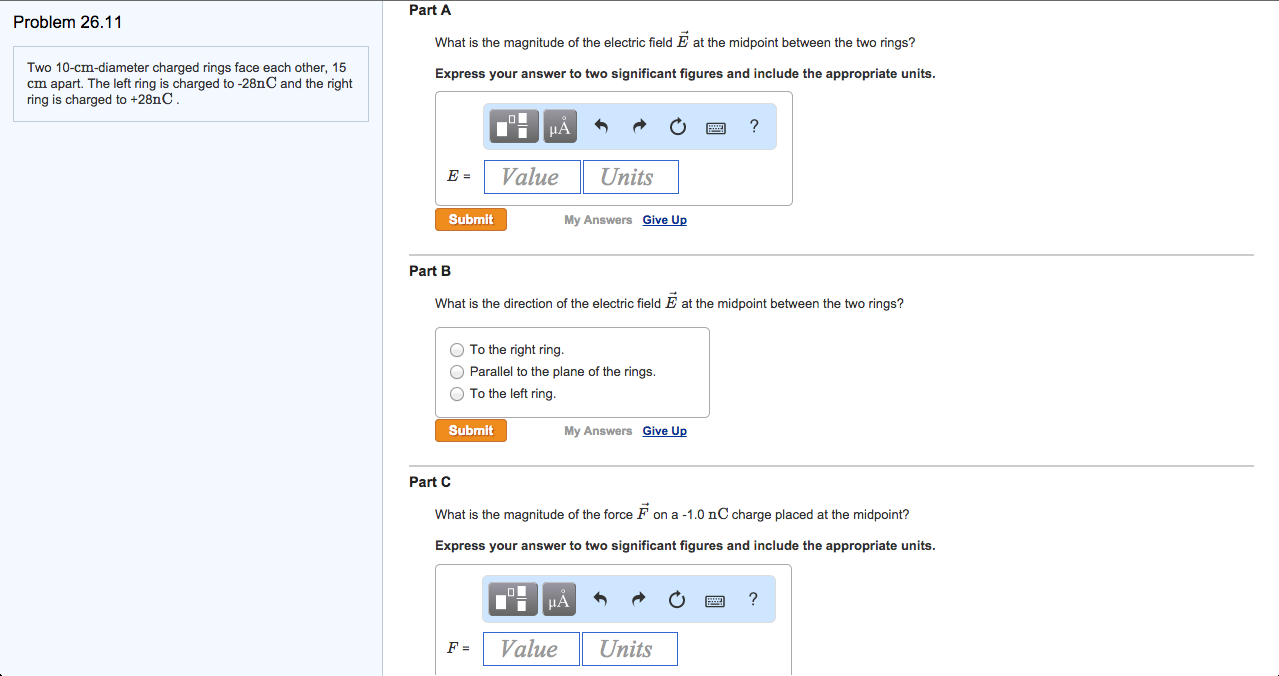Open keyboard shortcuts in Part C toolbar
This screenshot has height=676, width=1279.
[x=715, y=600]
